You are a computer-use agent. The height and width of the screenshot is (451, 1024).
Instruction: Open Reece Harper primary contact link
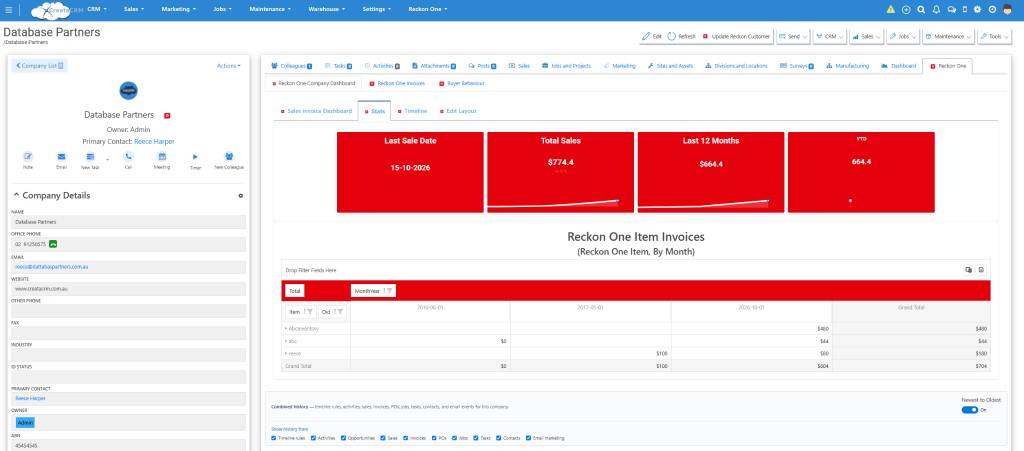tap(154, 142)
